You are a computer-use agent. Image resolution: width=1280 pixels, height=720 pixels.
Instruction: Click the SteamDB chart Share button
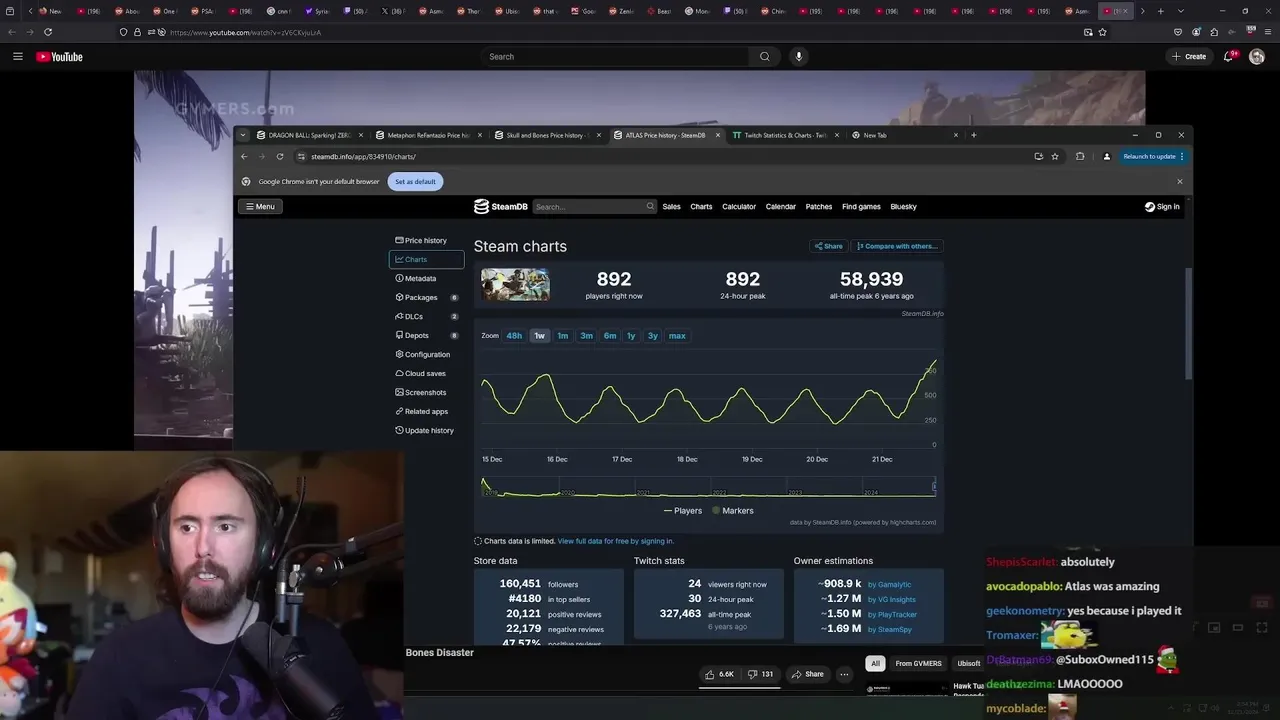point(829,246)
